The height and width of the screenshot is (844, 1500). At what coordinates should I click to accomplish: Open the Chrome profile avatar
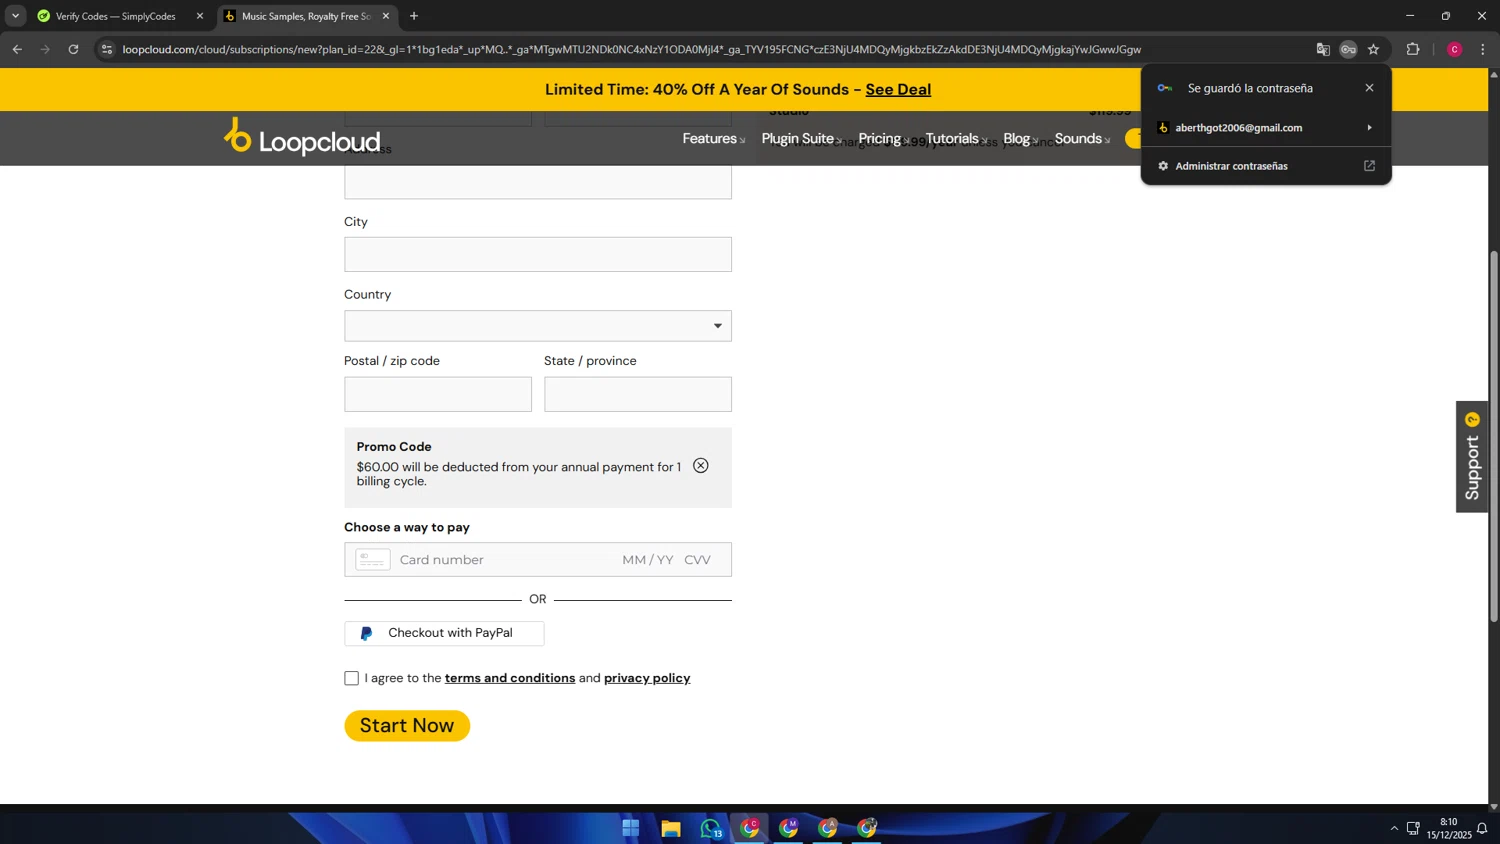pyautogui.click(x=1455, y=49)
